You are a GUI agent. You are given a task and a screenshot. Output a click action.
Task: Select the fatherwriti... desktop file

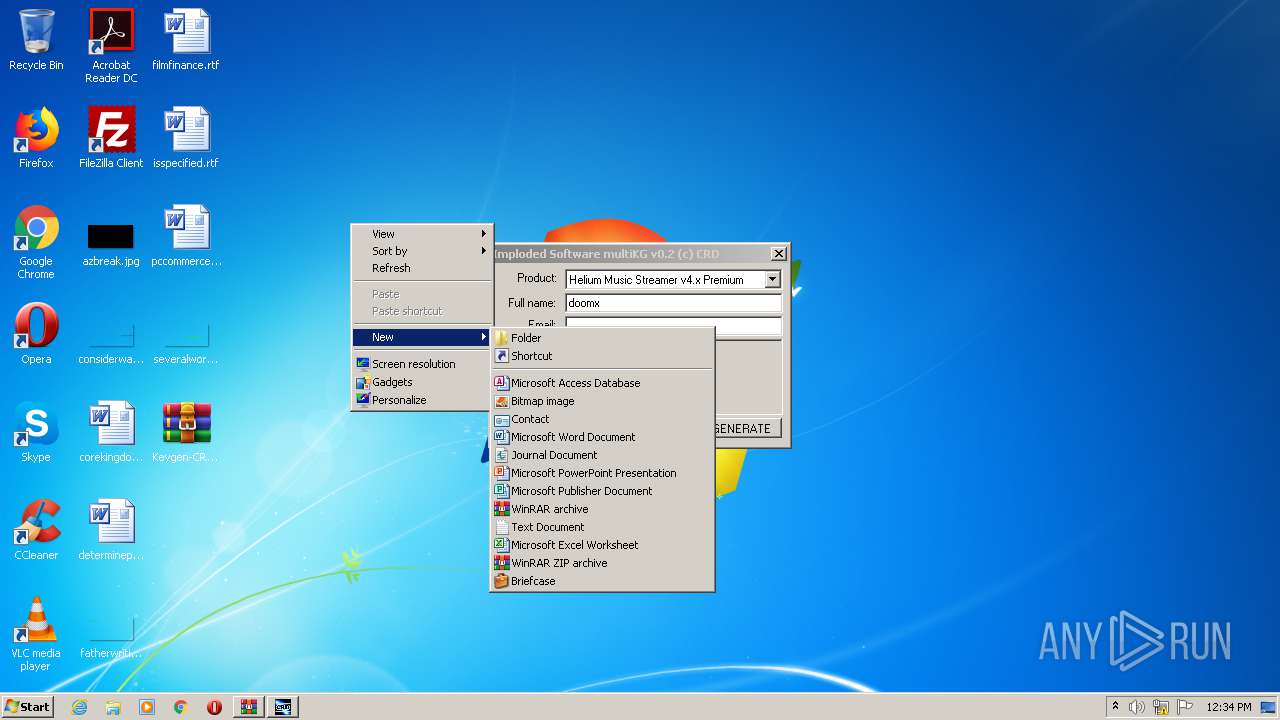click(x=111, y=638)
